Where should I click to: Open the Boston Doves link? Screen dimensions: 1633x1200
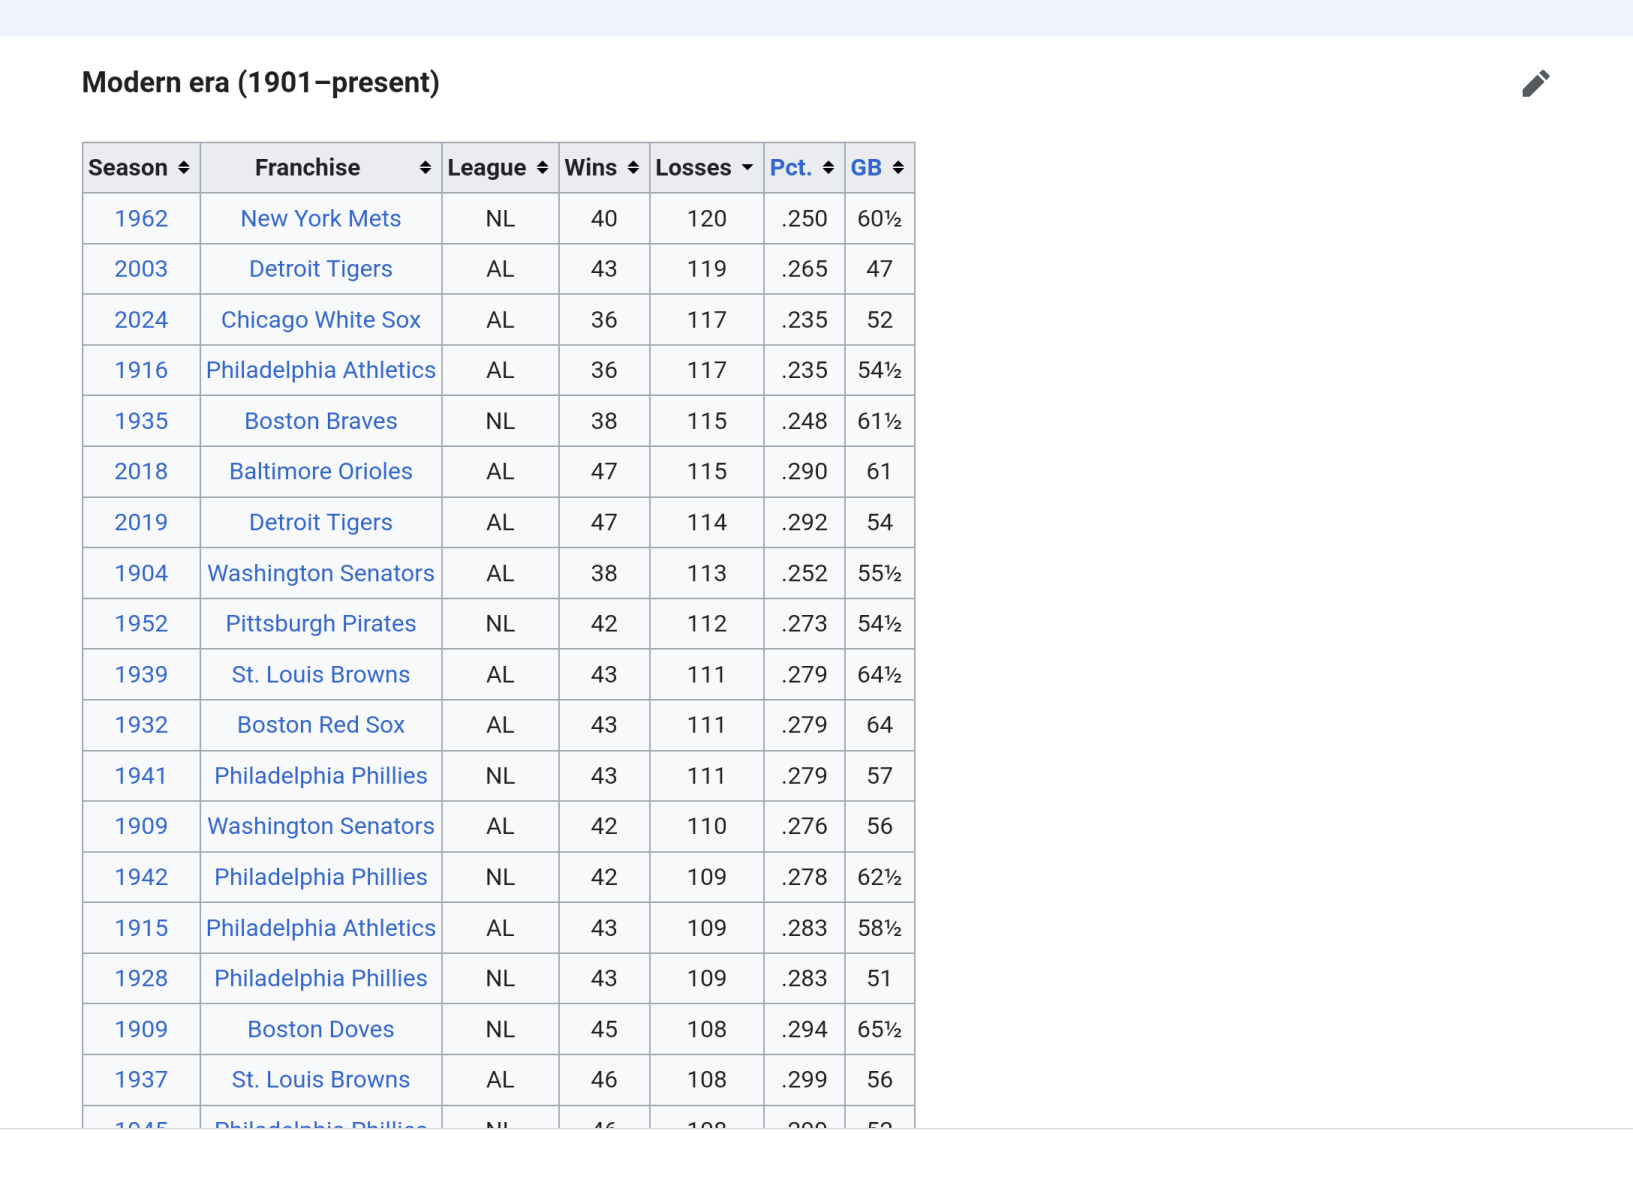pos(320,1029)
